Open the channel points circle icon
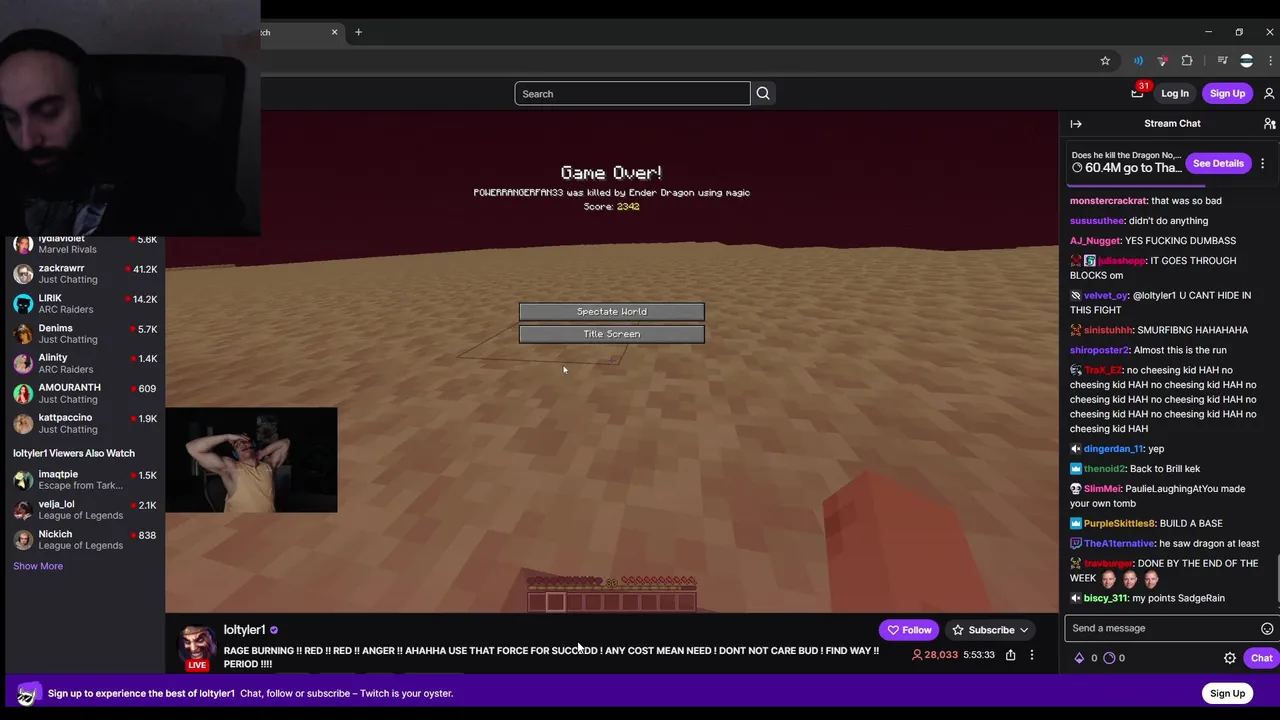Screen dimensions: 1280x720 coord(1109,658)
